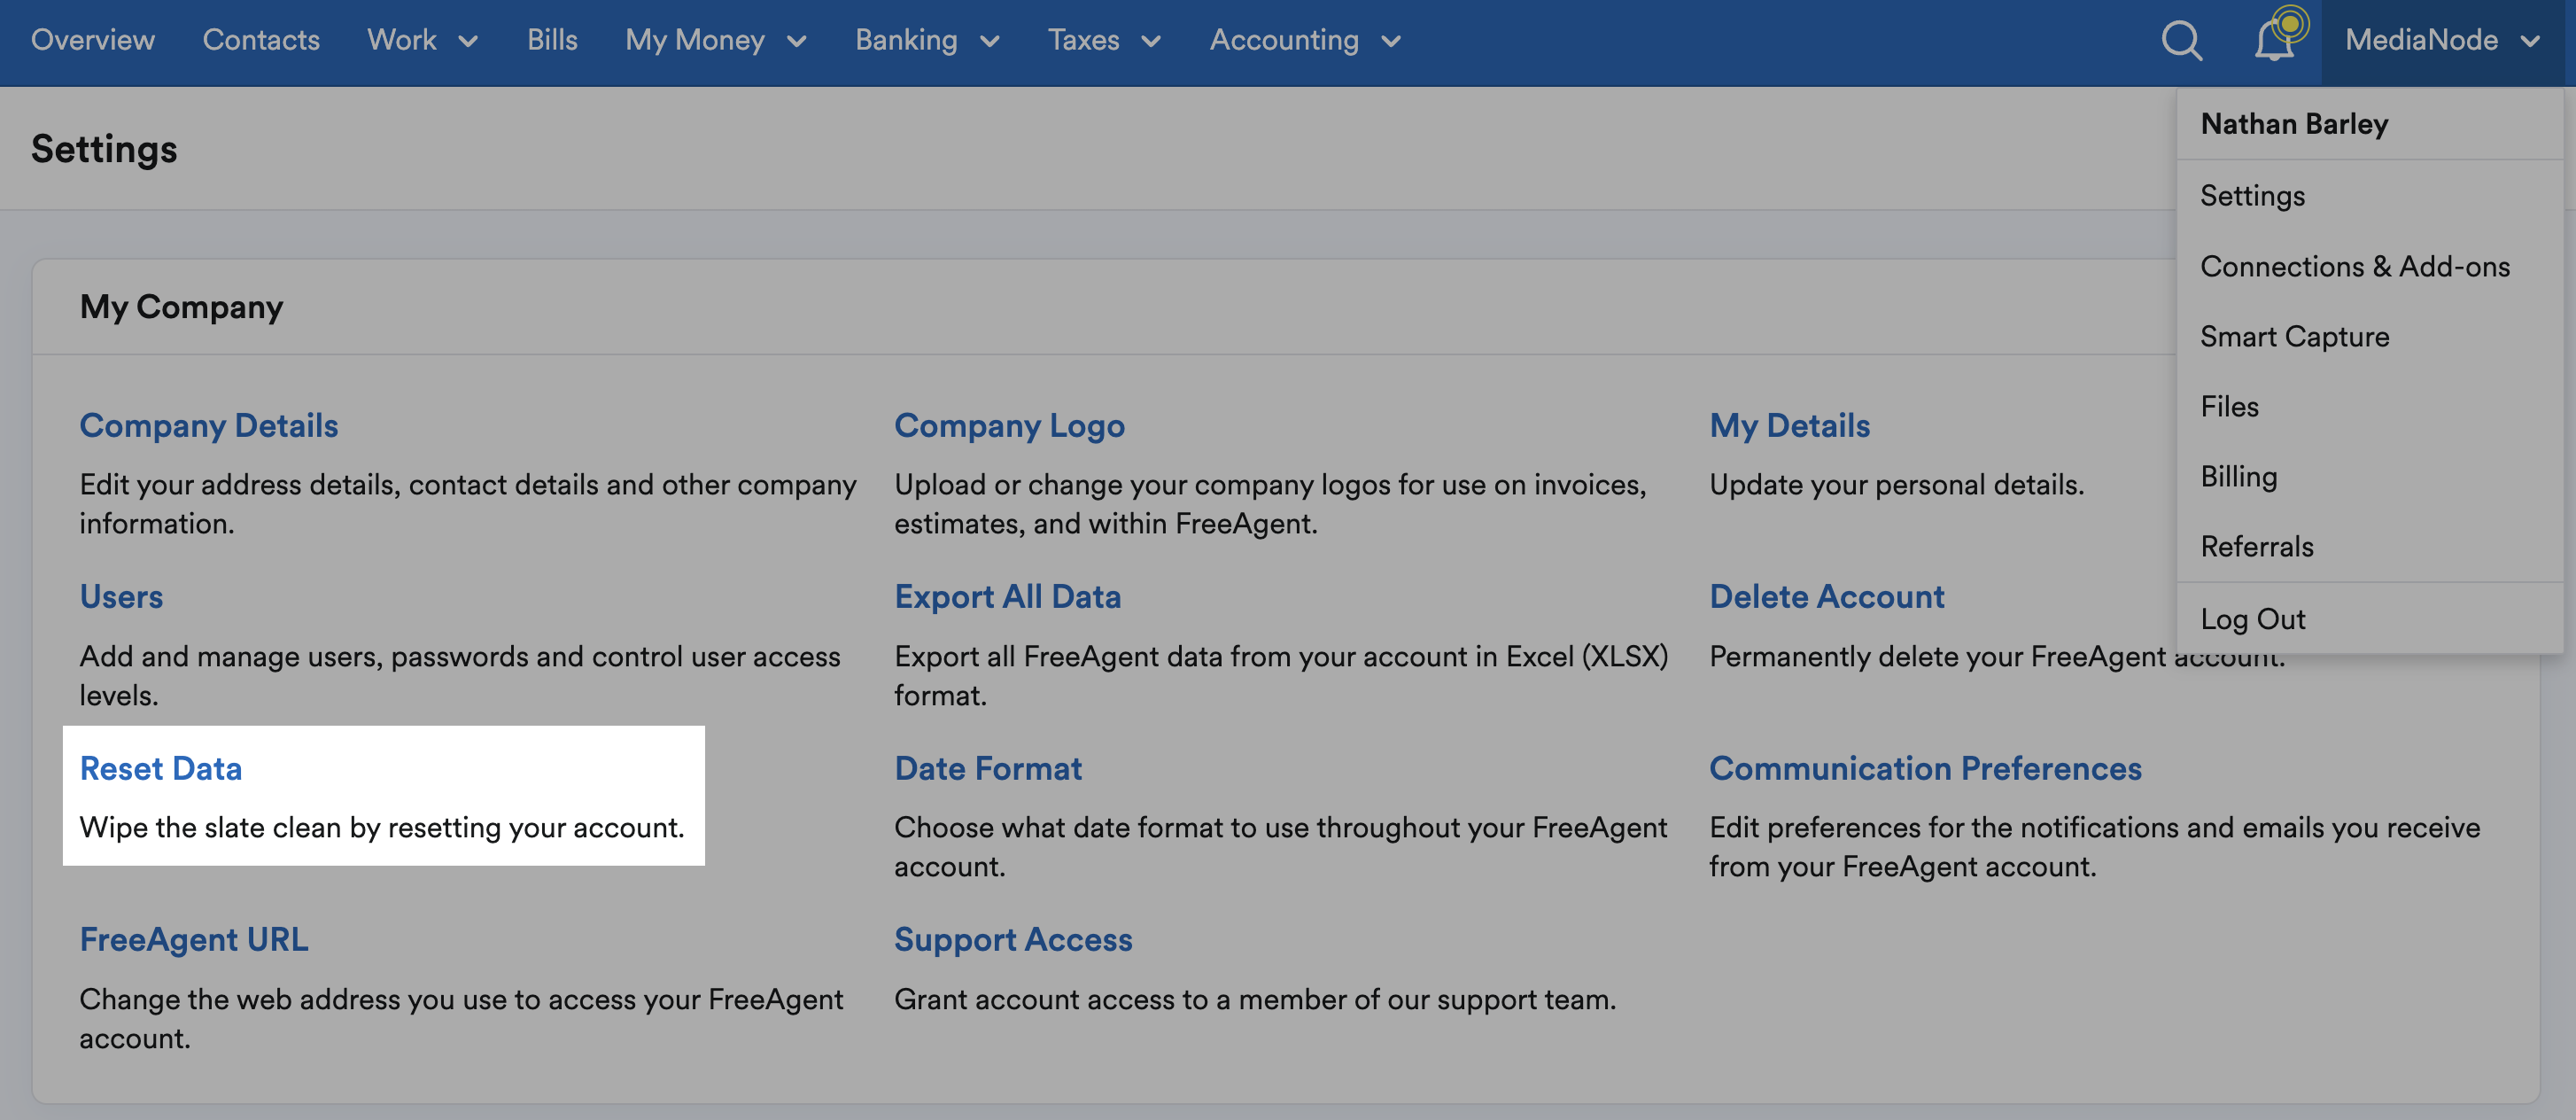2576x1120 pixels.
Task: Click the Settings page heading
Action: point(104,149)
